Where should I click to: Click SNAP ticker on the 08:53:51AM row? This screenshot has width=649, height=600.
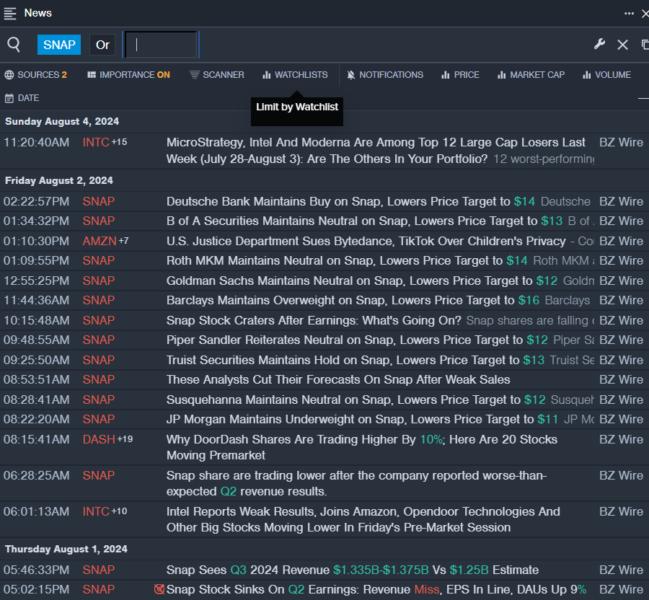(x=99, y=379)
